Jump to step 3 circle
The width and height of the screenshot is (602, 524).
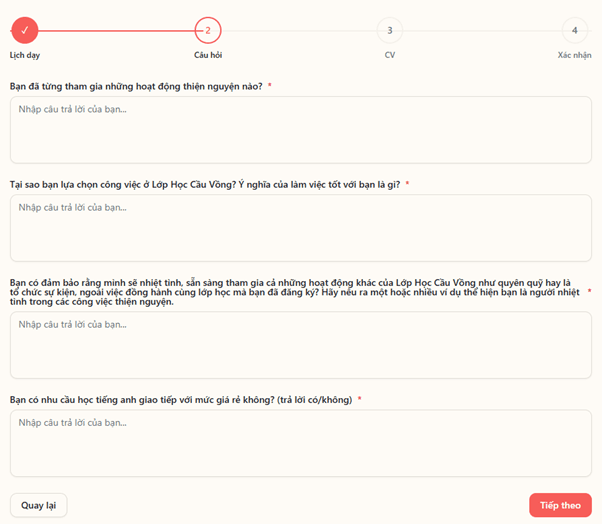pyautogui.click(x=390, y=30)
